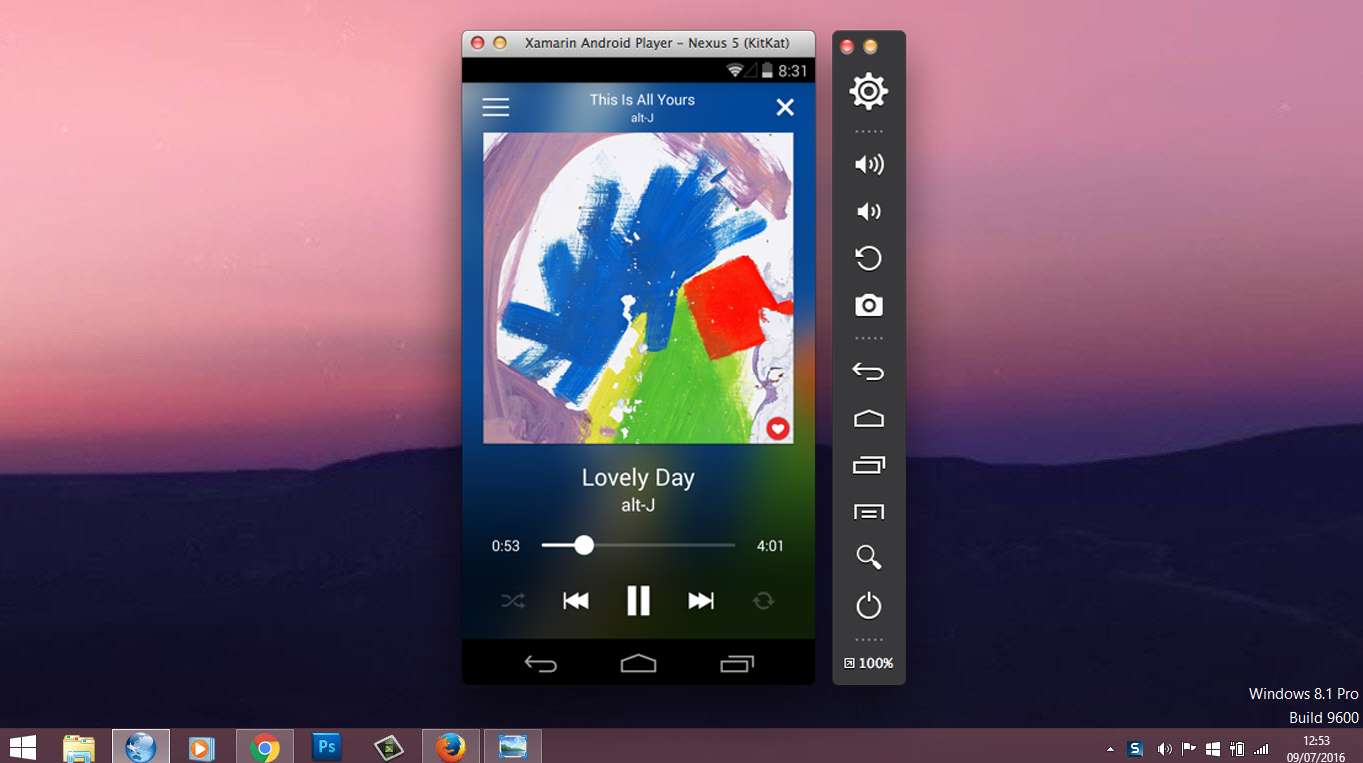The height and width of the screenshot is (763, 1363).
Task: Open the hamburger menu in music player
Action: click(496, 107)
